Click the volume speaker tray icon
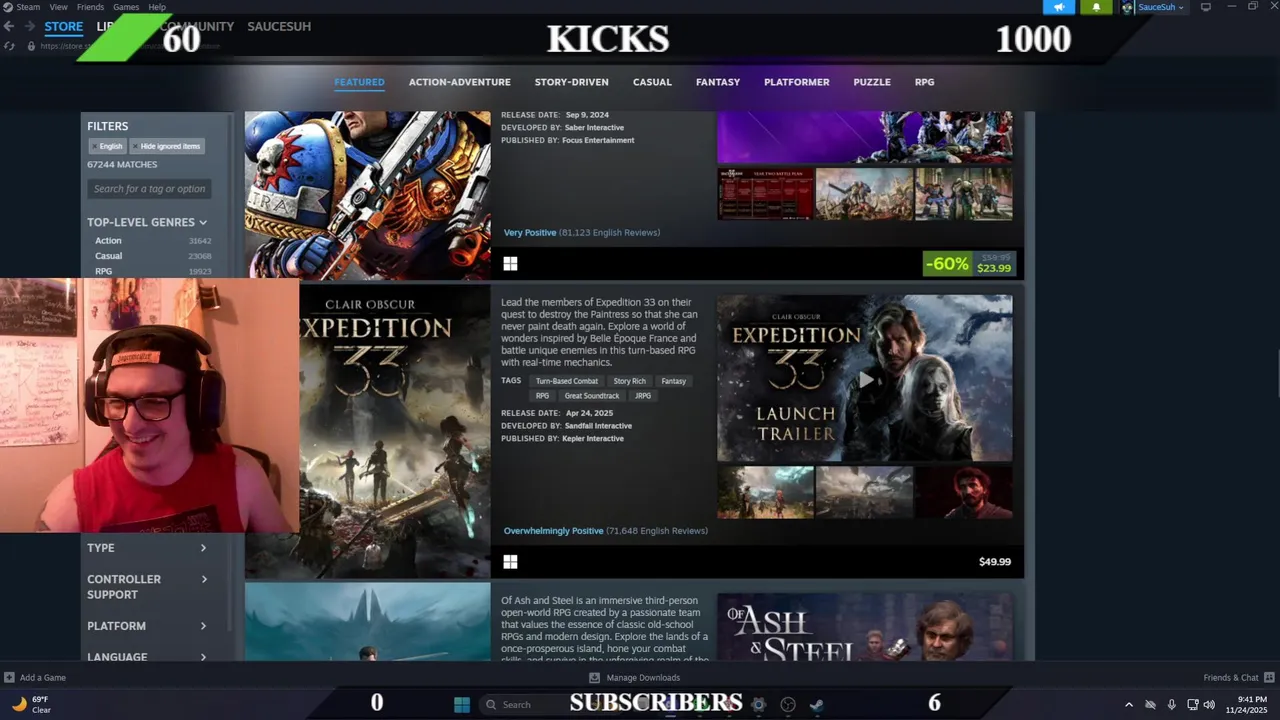The image size is (1280, 720). coord(1210,704)
